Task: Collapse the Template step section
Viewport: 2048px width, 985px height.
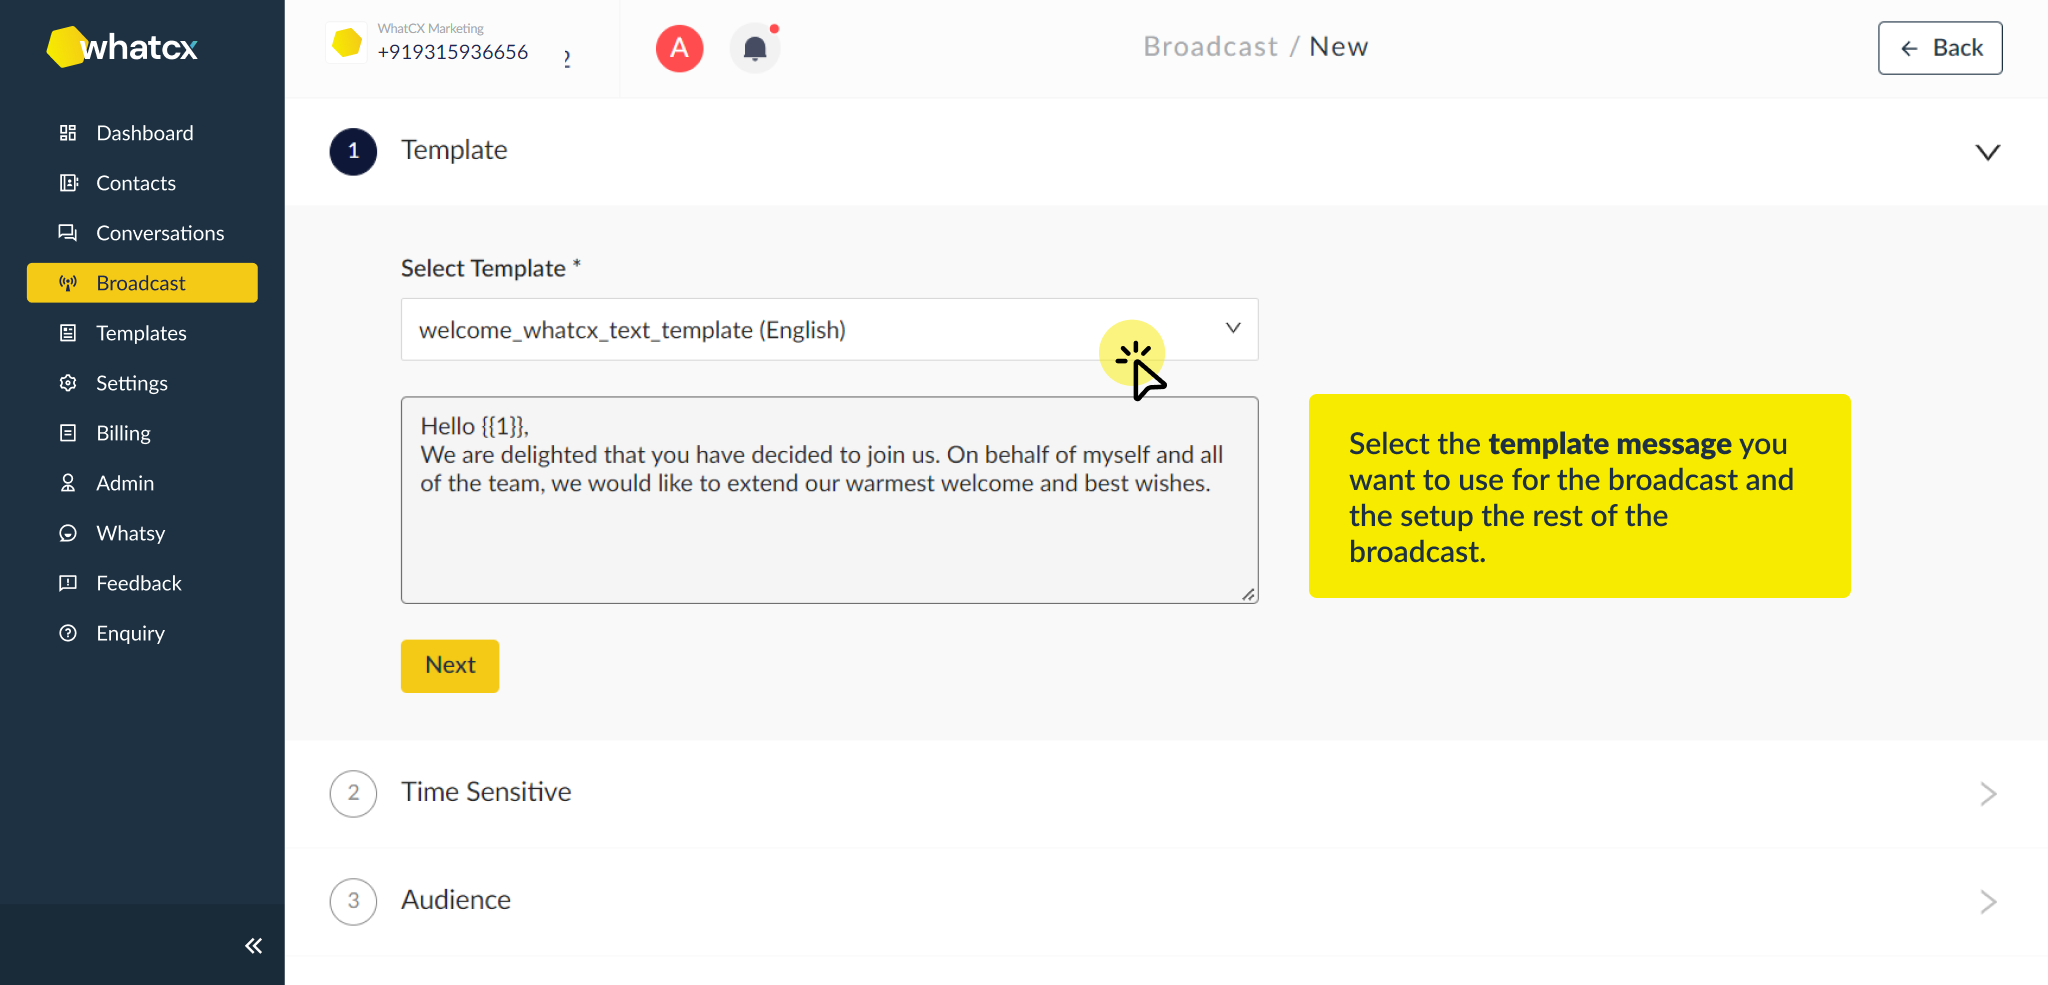Action: [1988, 152]
